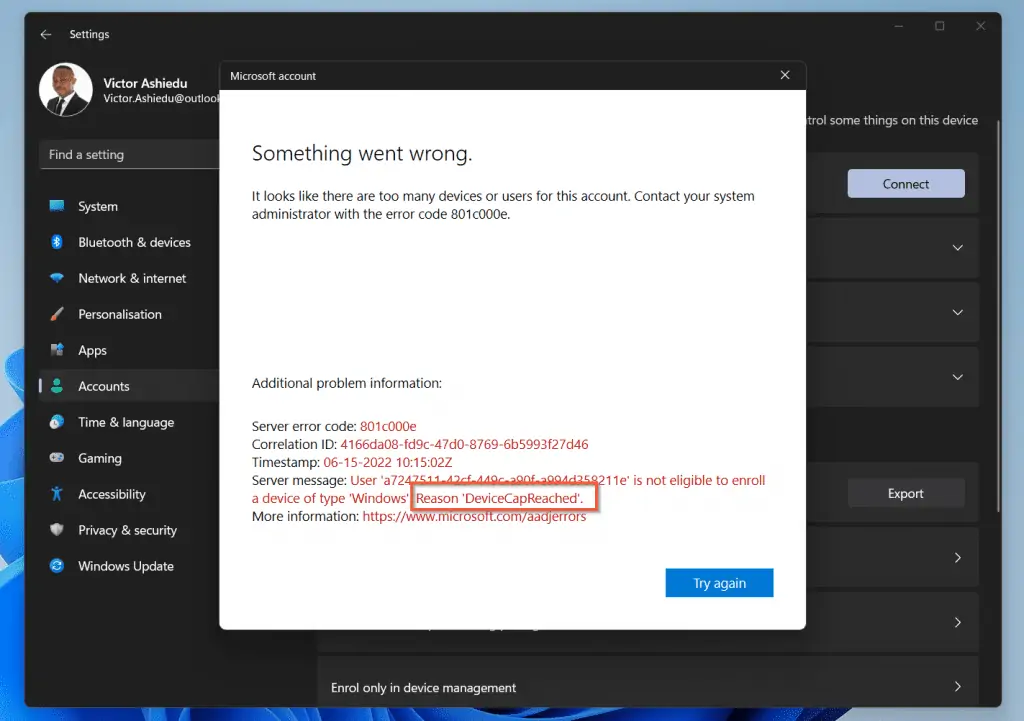Click the Settings window scrollbar
Viewport: 1024px width, 721px height.
click(x=997, y=317)
